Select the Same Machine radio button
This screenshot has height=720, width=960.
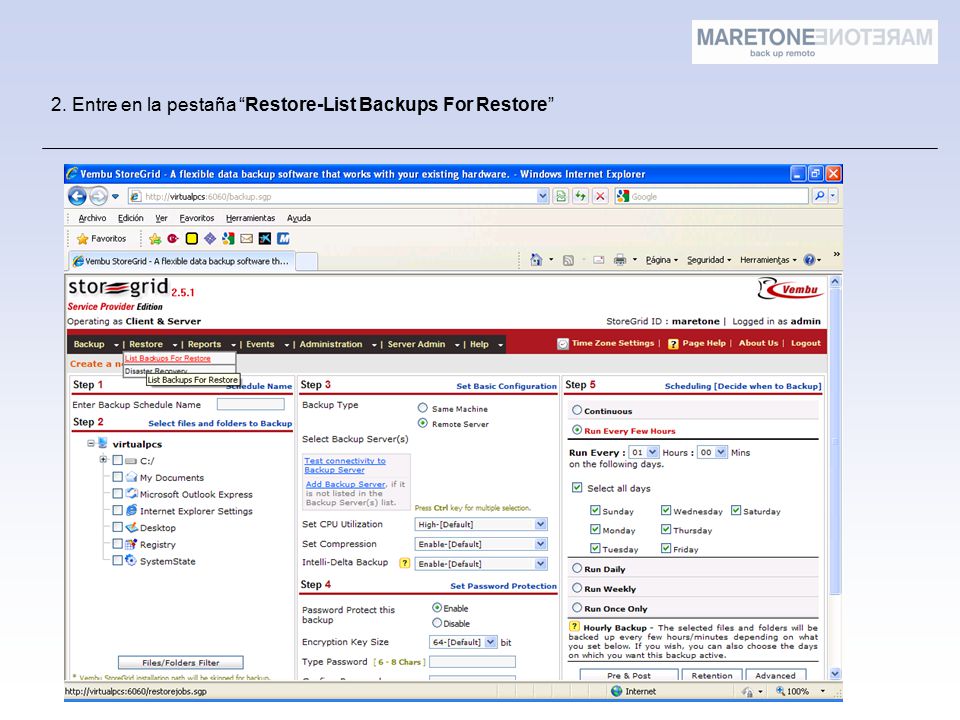click(x=422, y=408)
